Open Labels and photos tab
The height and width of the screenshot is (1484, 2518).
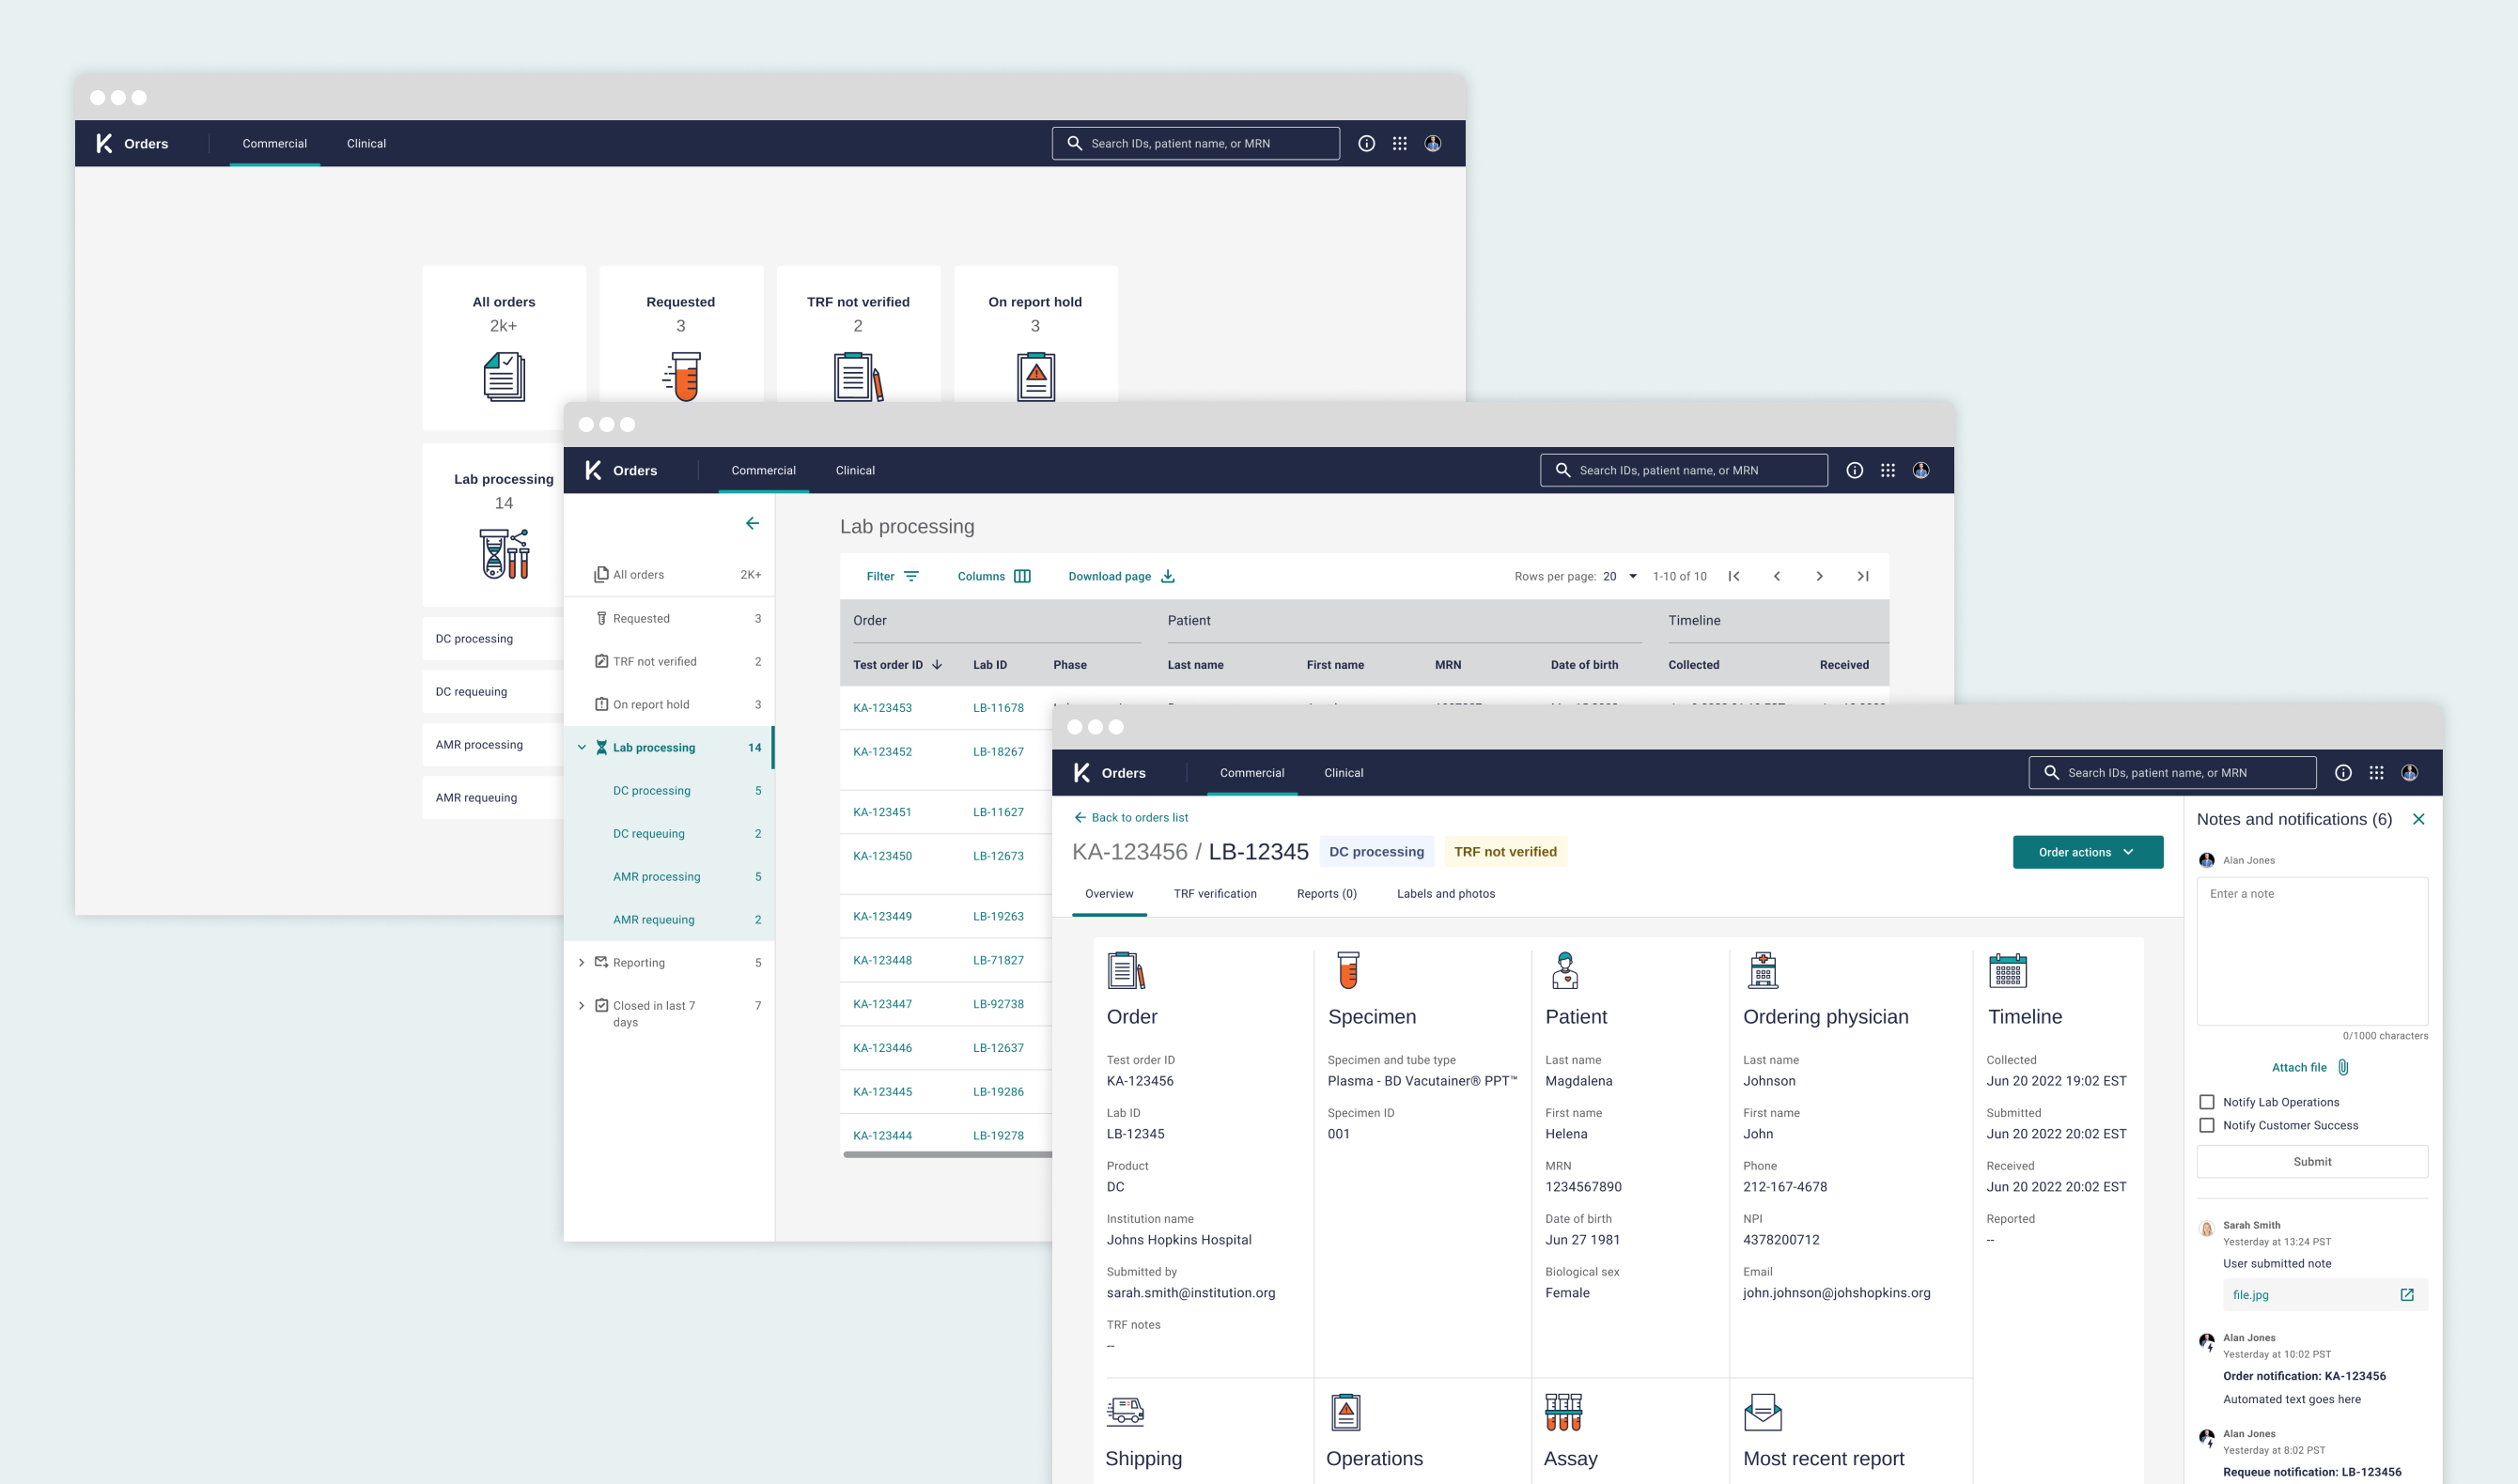[1445, 893]
